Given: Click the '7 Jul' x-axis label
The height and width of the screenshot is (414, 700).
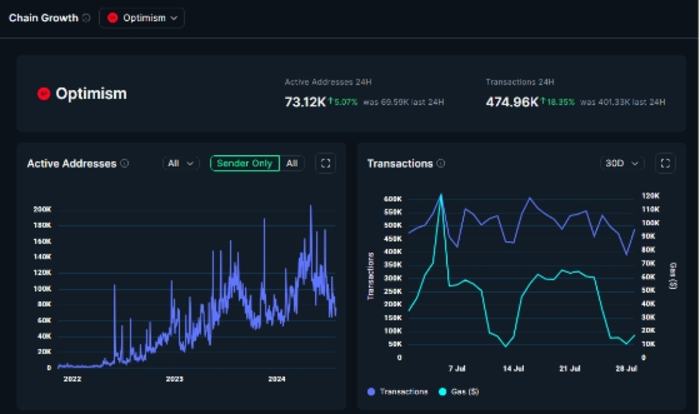Looking at the screenshot, I should pos(457,369).
